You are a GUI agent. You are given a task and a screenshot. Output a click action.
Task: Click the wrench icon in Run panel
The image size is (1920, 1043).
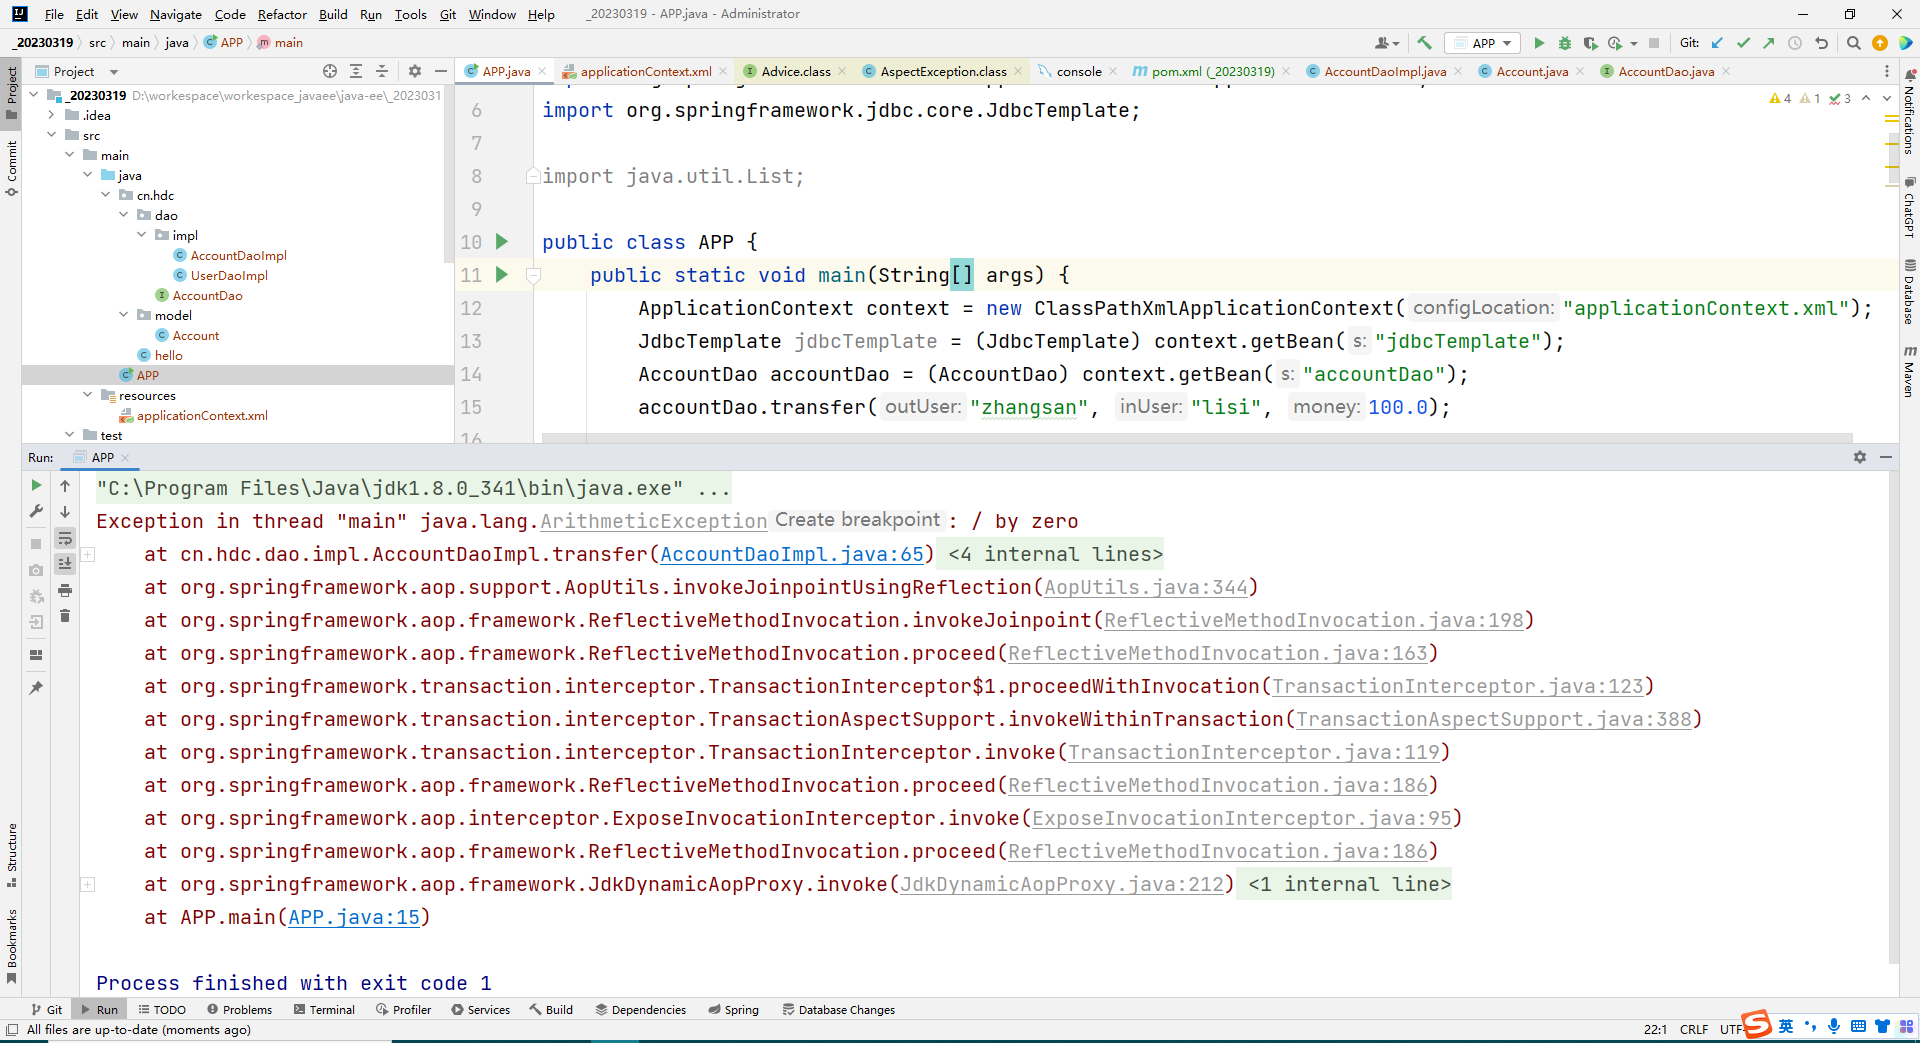point(36,511)
